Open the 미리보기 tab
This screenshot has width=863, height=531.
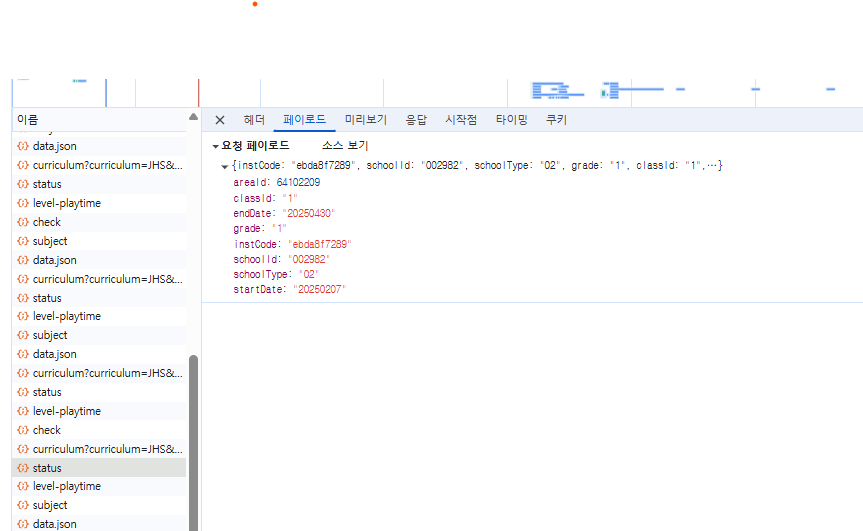tap(365, 120)
